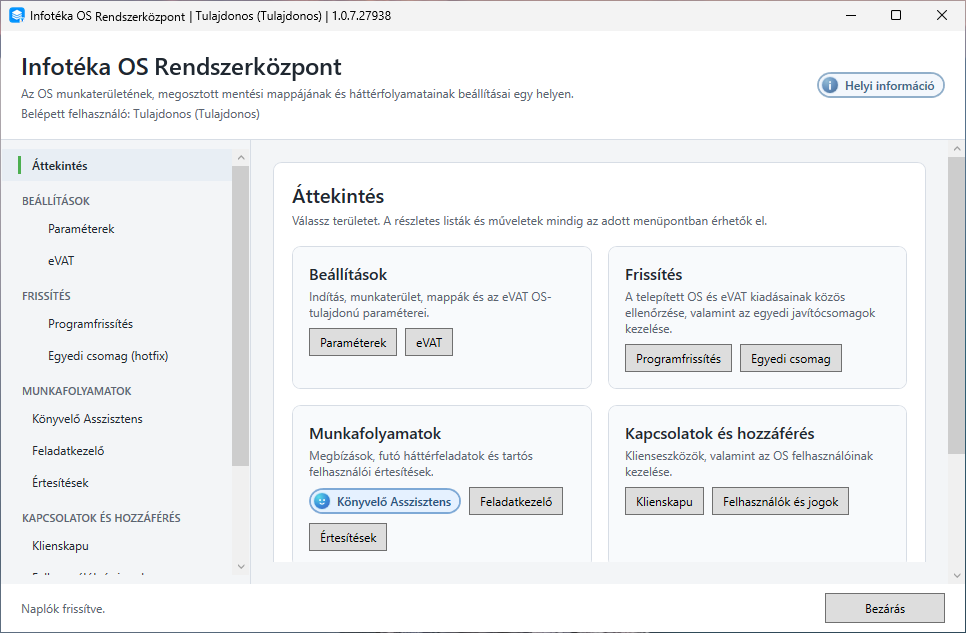Click the MUNKAFOLYAMATOK section header
Image resolution: width=966 pixels, height=633 pixels.
click(x=77, y=391)
